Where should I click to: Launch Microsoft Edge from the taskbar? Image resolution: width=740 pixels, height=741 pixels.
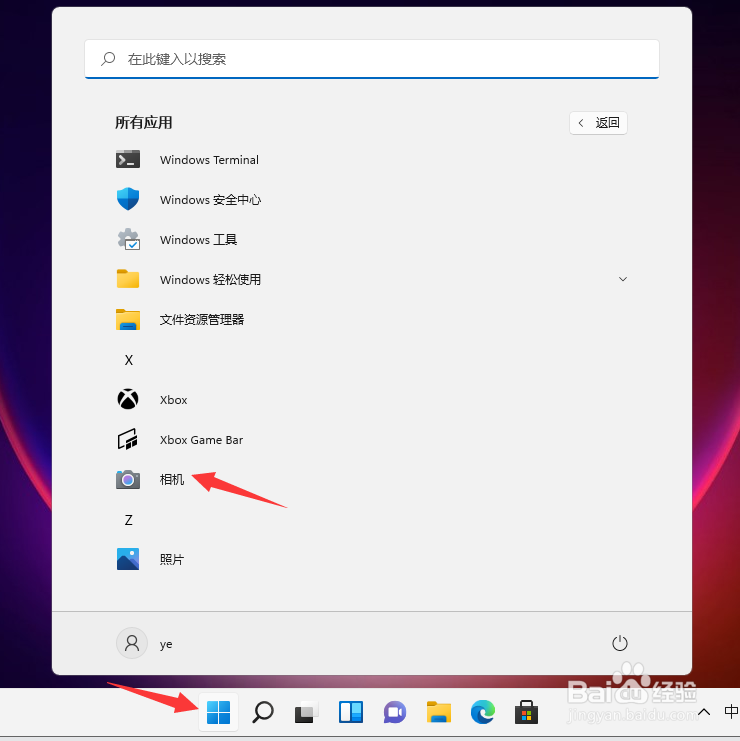[x=482, y=712]
